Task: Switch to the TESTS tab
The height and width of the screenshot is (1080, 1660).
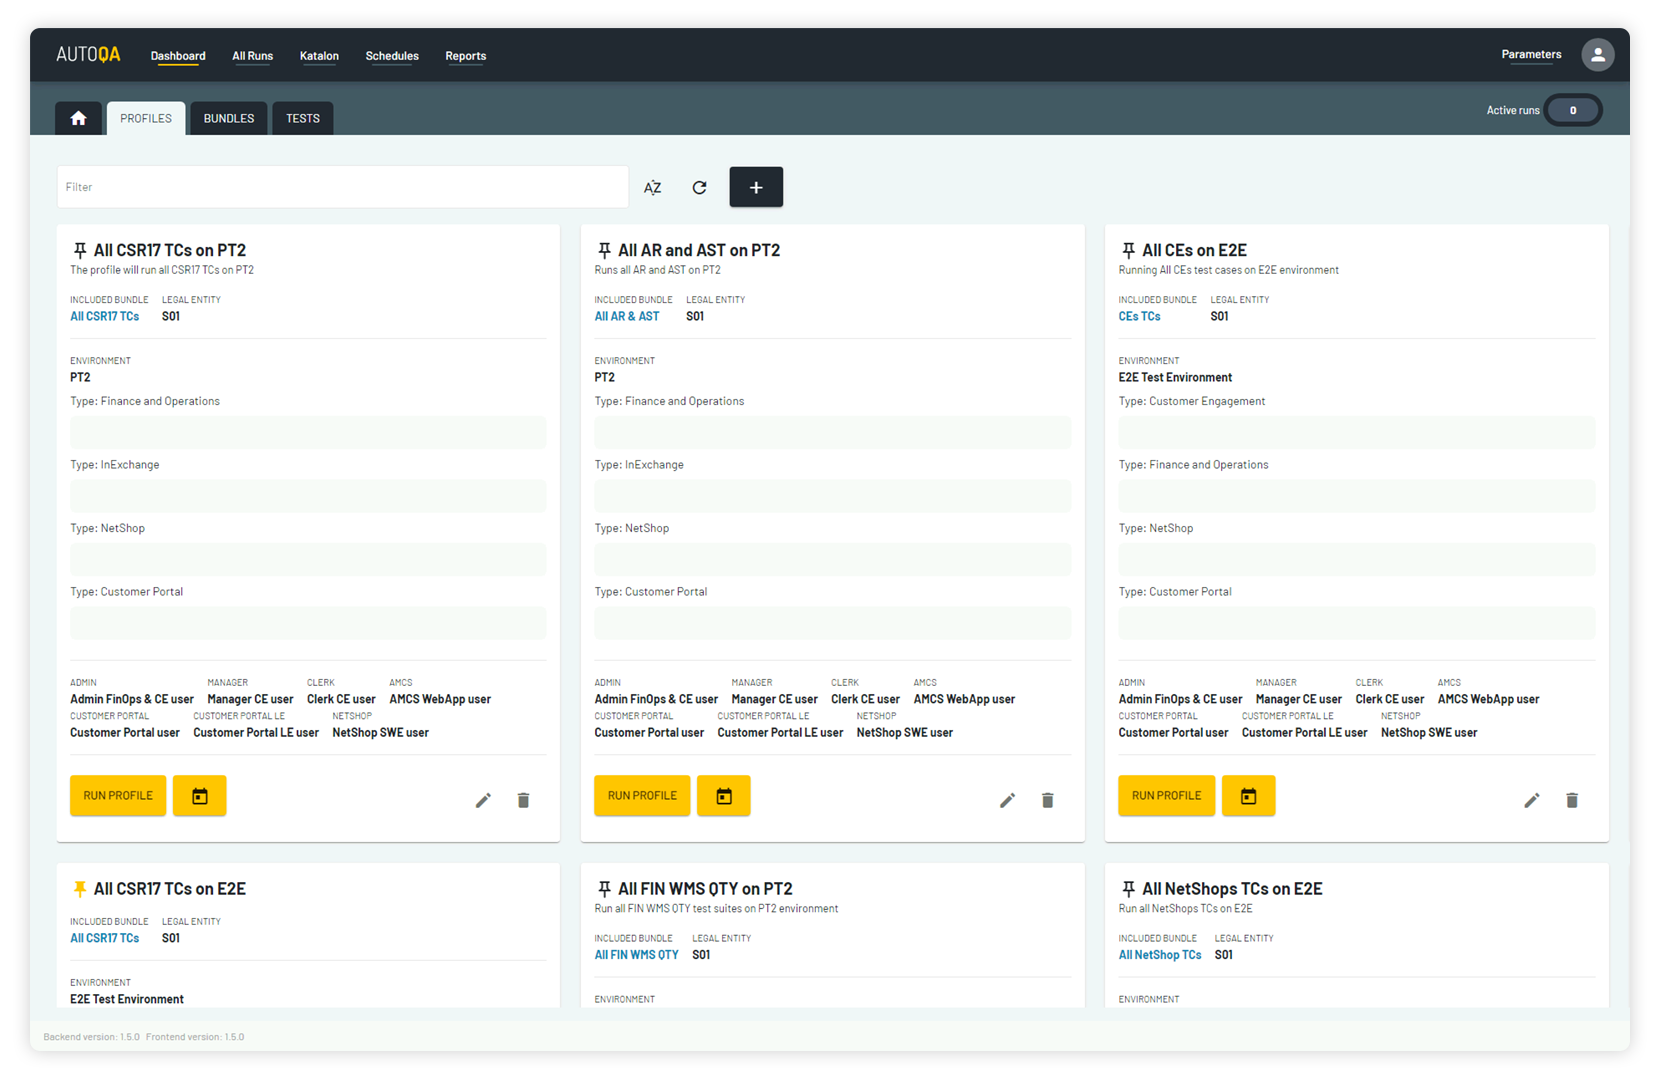Action: click(x=303, y=118)
